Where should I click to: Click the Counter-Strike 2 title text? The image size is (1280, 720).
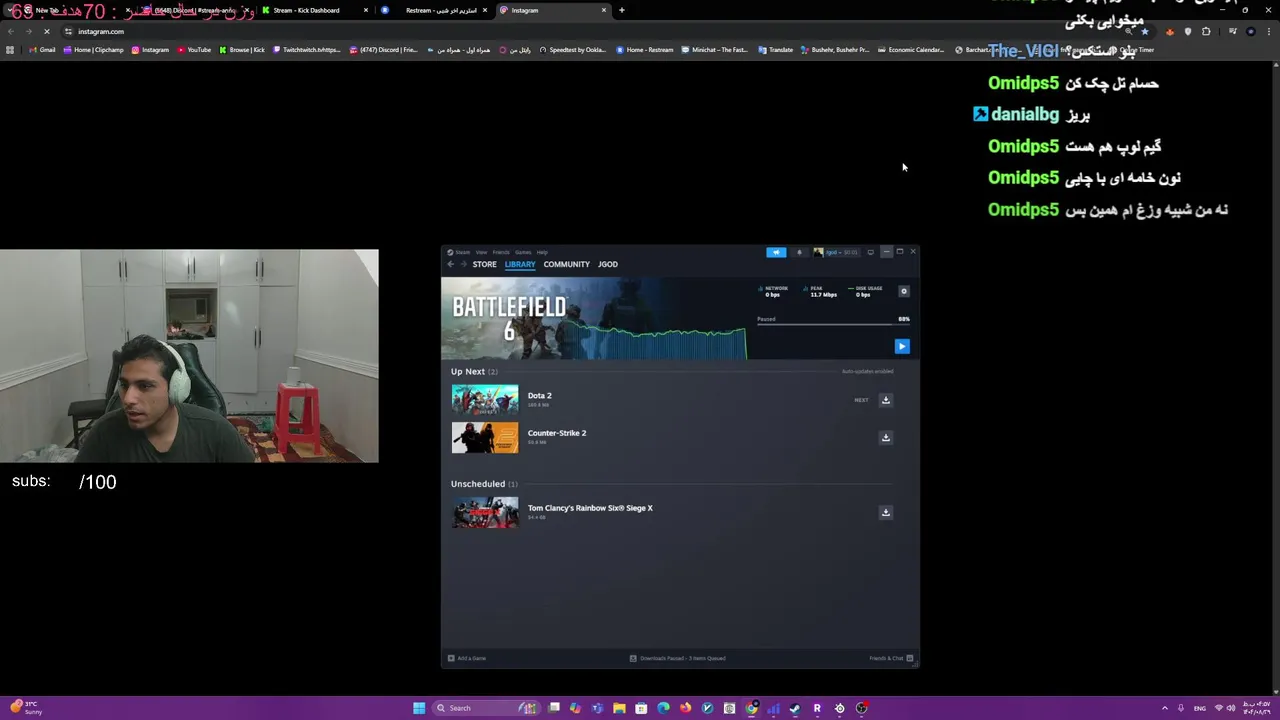click(557, 433)
